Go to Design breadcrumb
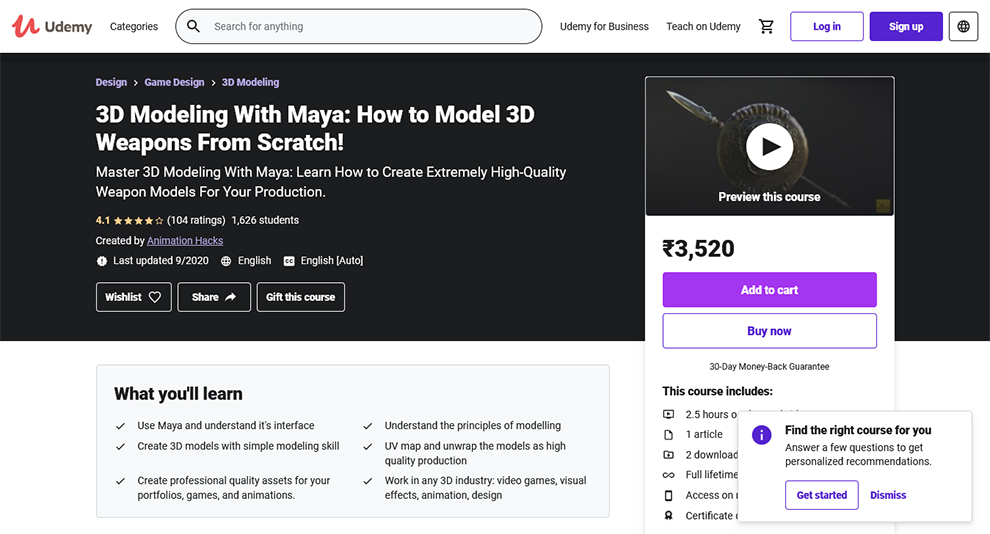 tap(111, 82)
